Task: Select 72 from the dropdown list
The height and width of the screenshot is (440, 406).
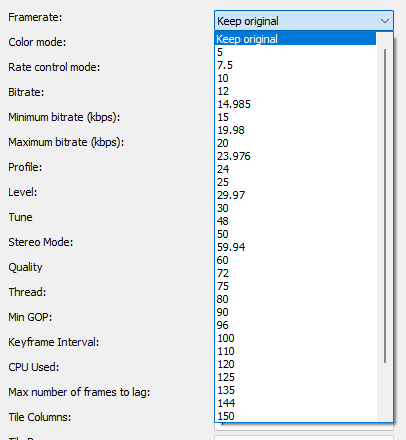Action: point(295,273)
